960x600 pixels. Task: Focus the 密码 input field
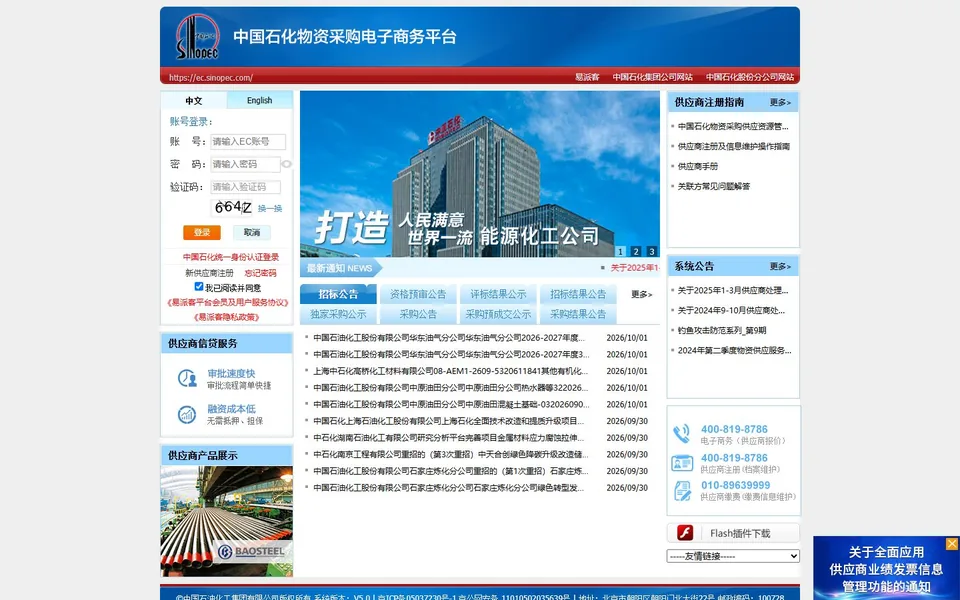(245, 164)
